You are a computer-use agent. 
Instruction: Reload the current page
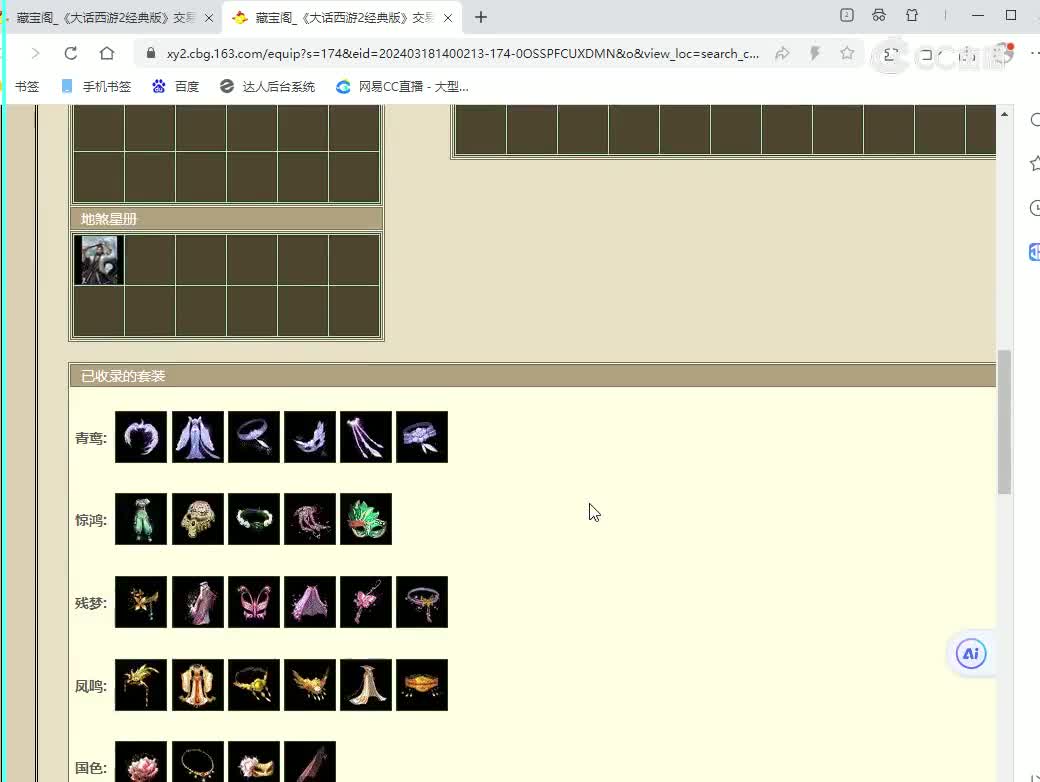(71, 53)
